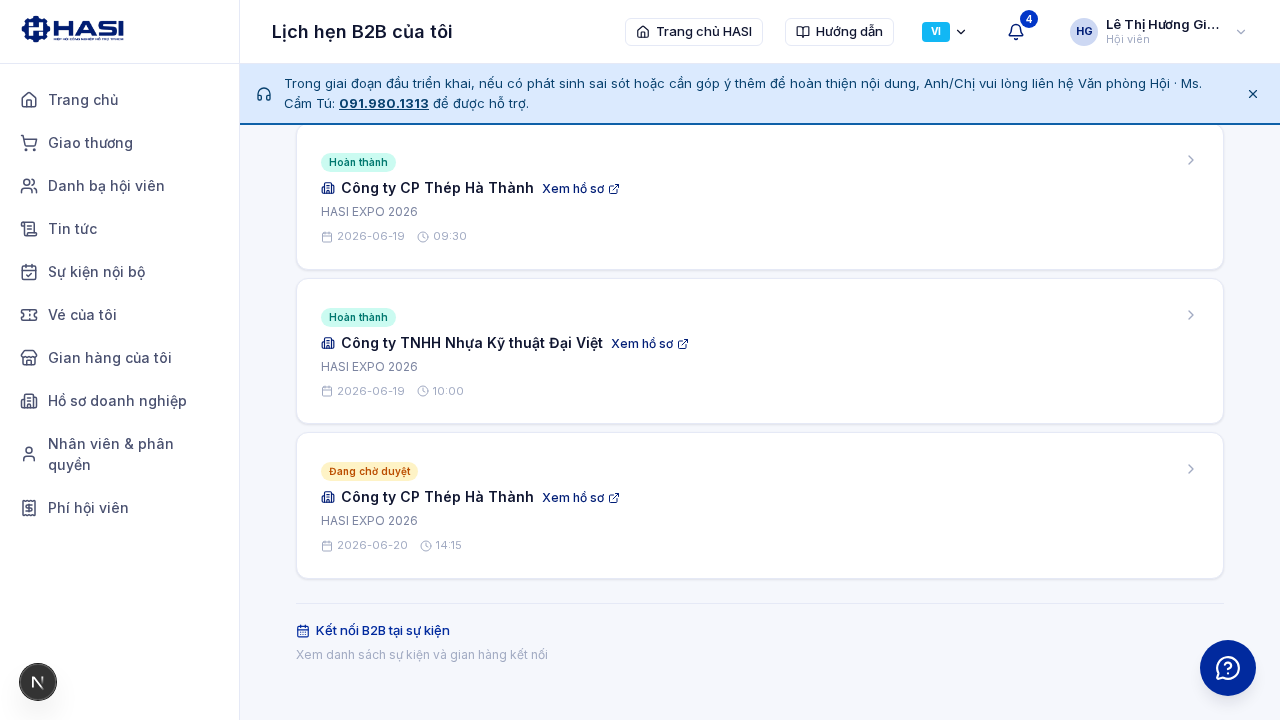Click Lịch hẹn B2B của tôi title
Screen dimensions: 1280x720
[x=362, y=32]
